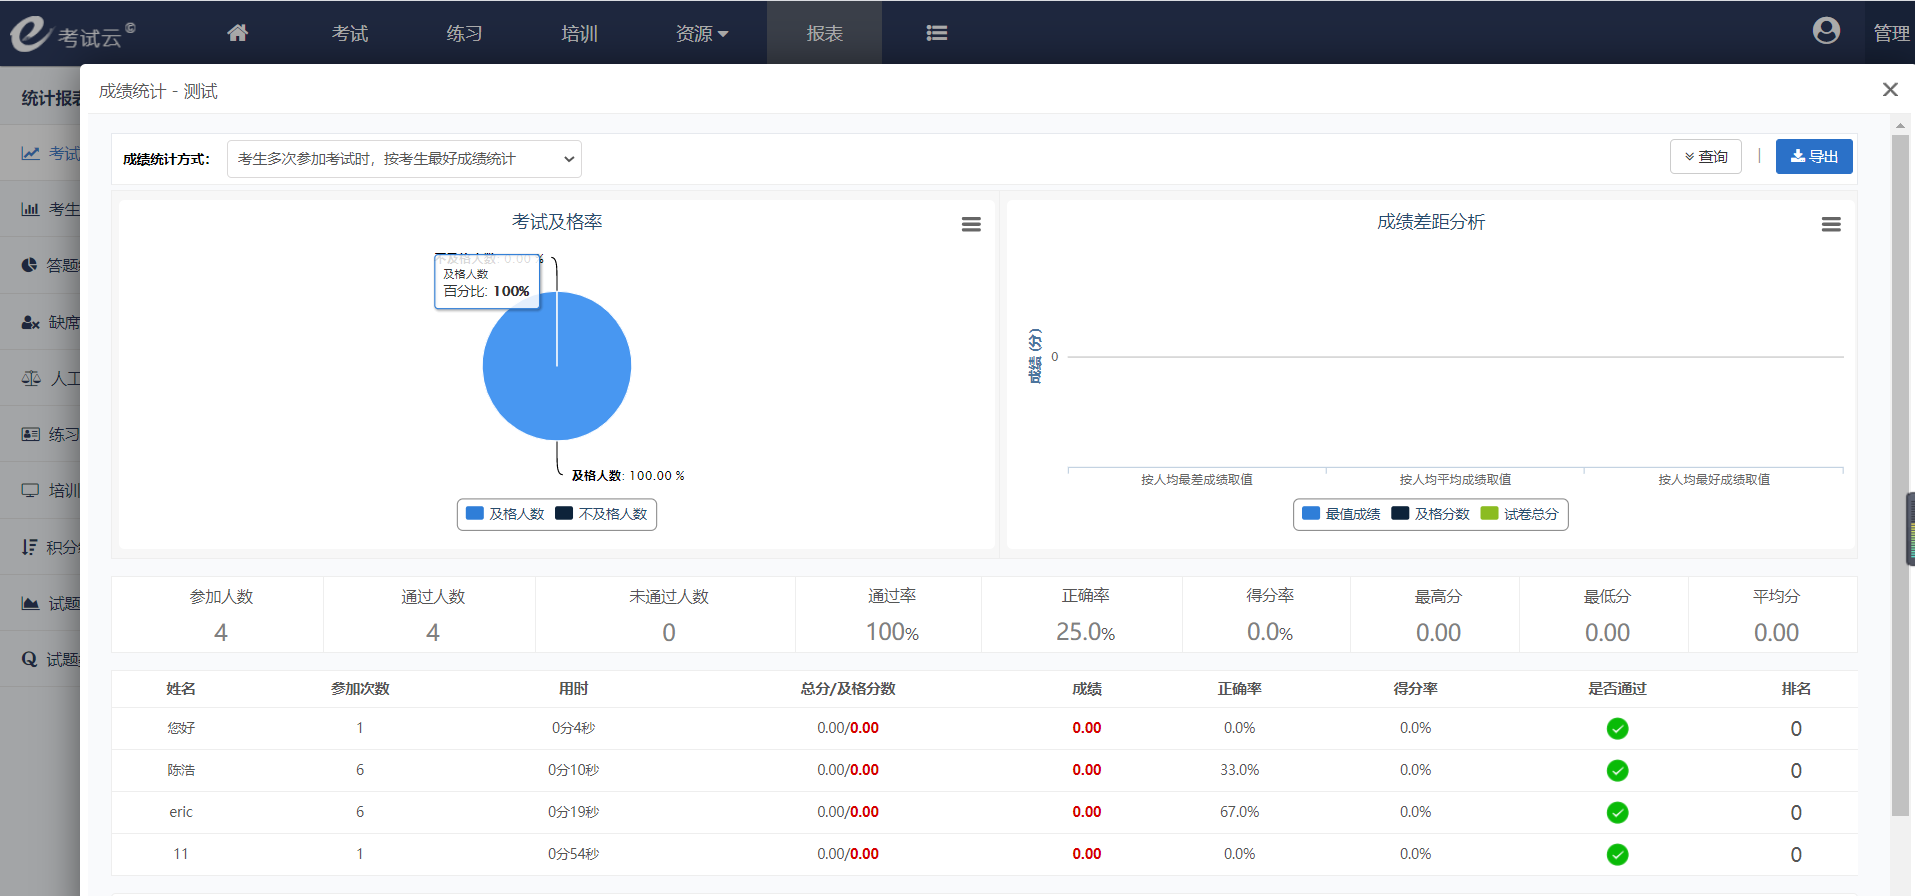Click 及格人数: 100.00 % pie label
This screenshot has width=1915, height=896.
pos(628,476)
